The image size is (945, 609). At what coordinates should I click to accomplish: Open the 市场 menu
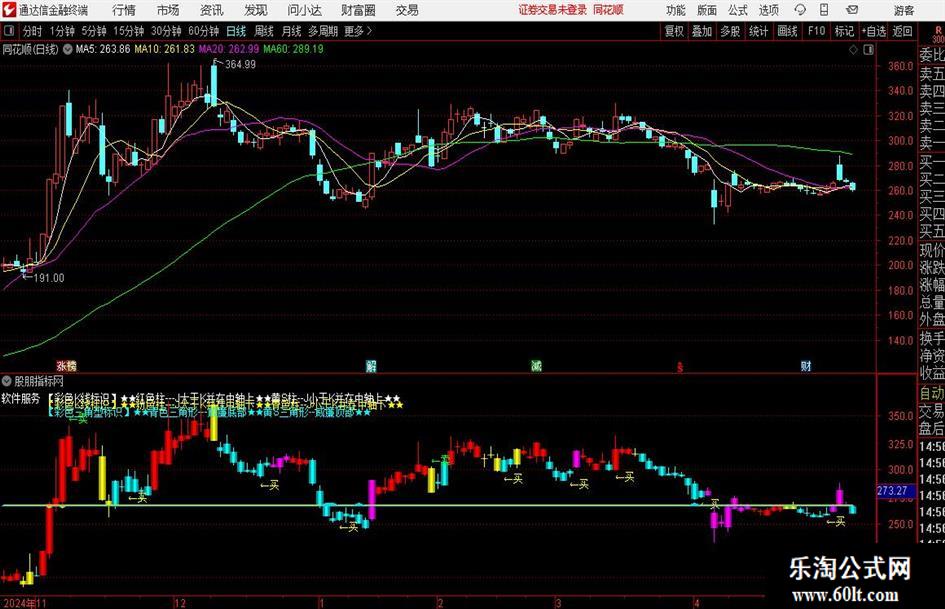[x=168, y=10]
